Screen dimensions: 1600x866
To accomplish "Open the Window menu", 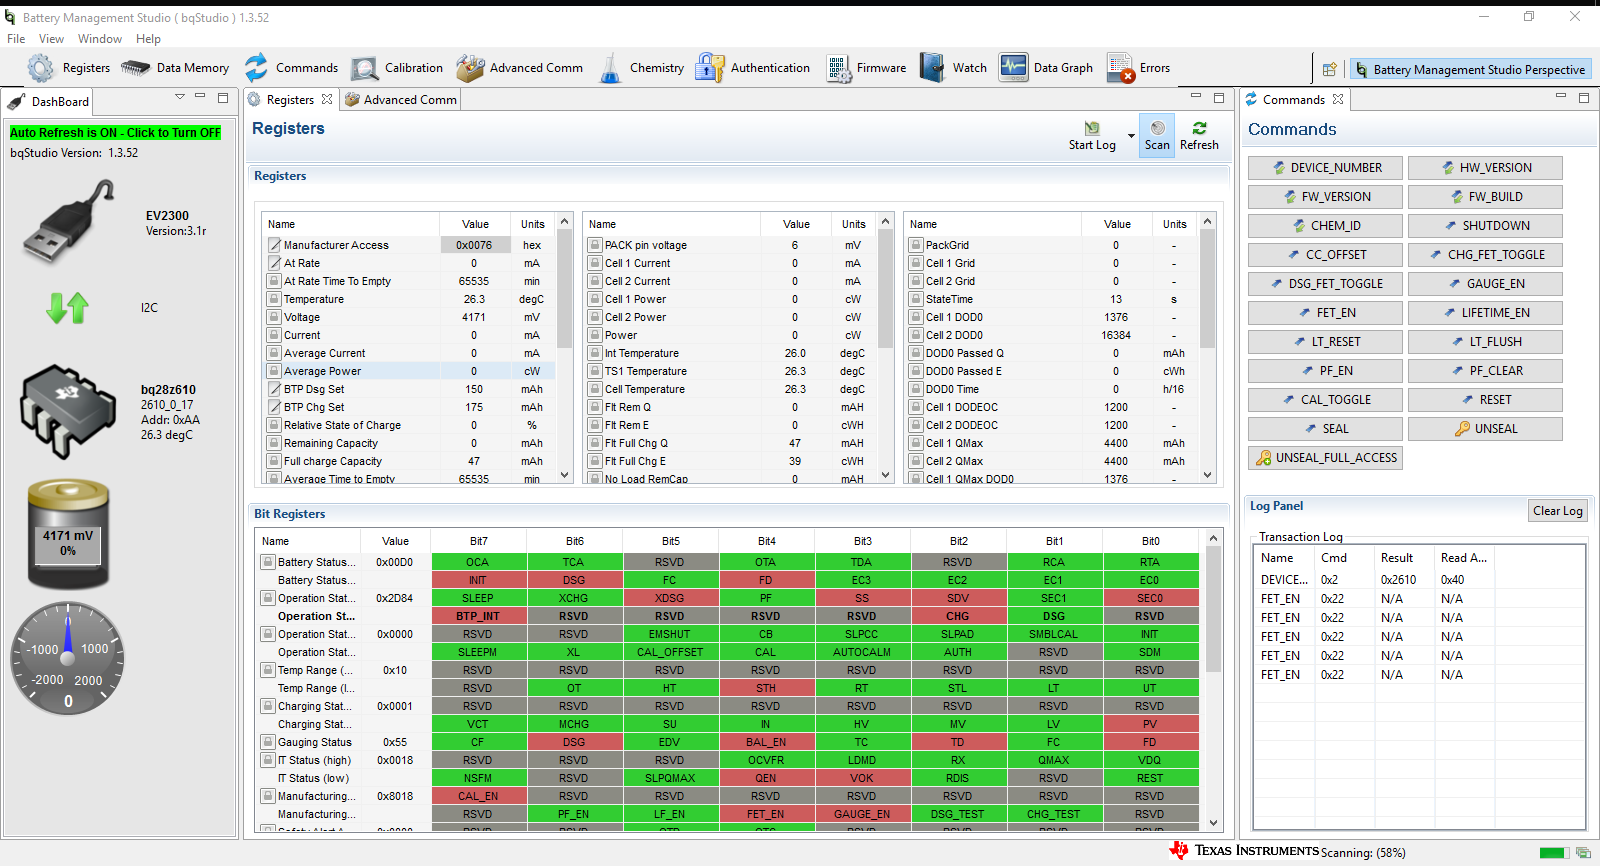I will coord(100,39).
